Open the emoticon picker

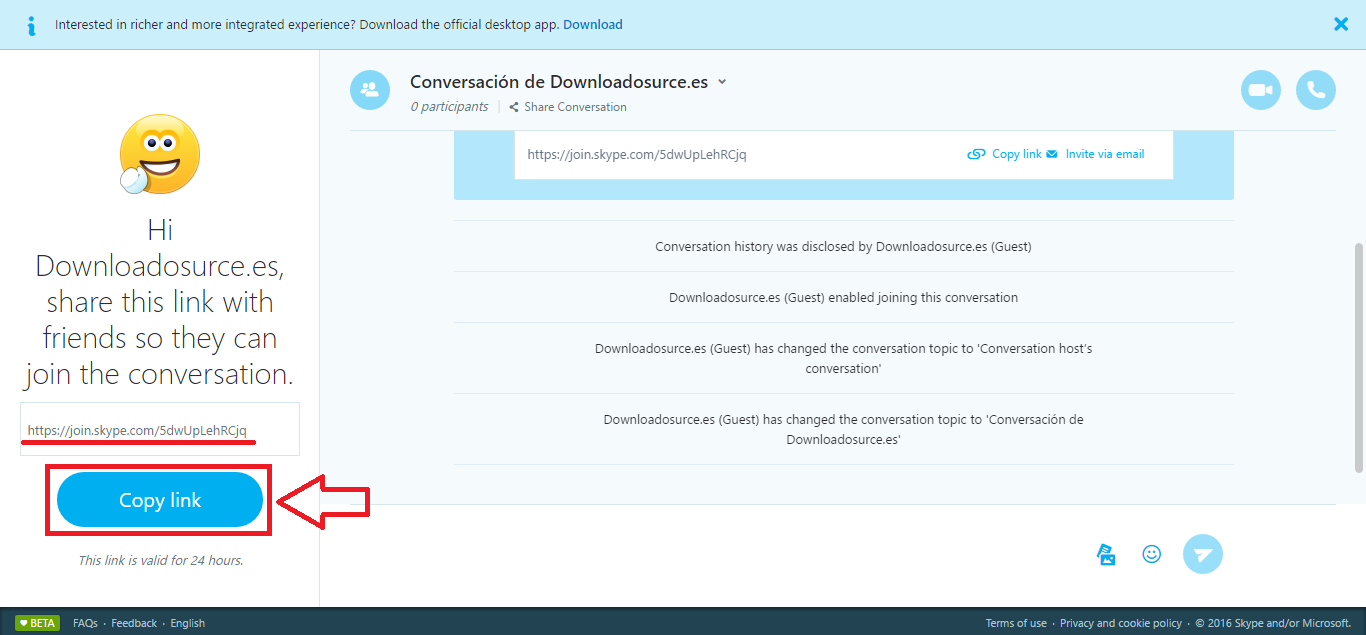click(1152, 554)
